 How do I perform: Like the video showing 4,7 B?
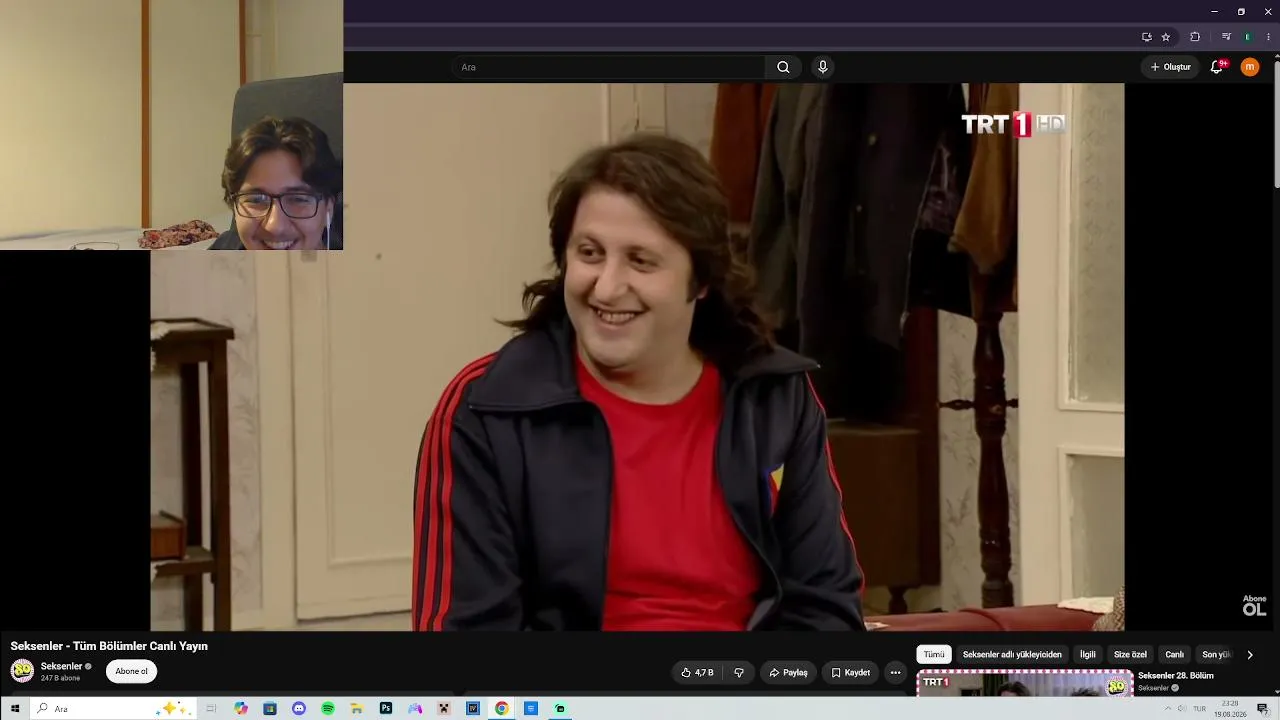click(x=698, y=673)
